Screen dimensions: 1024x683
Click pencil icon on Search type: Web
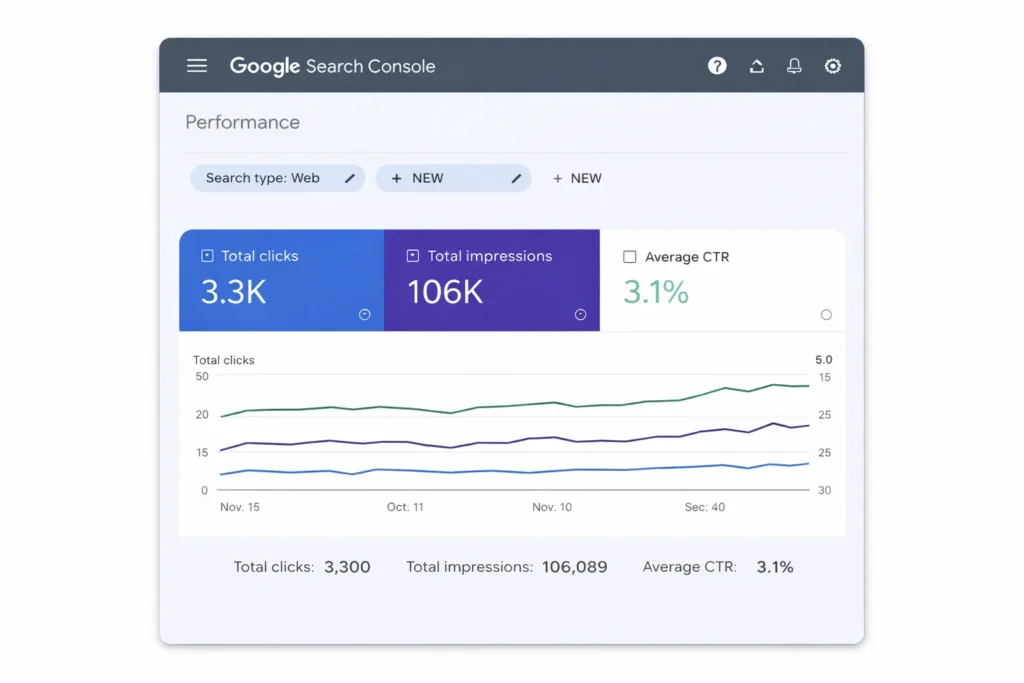tap(350, 178)
